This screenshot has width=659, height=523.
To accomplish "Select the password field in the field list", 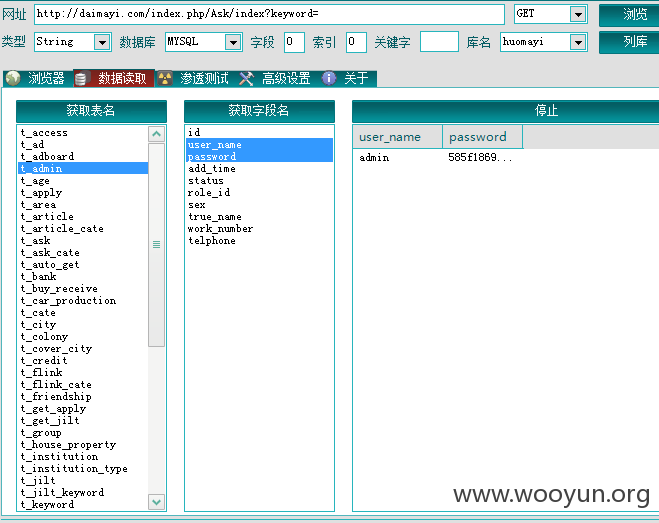I will coord(259,156).
